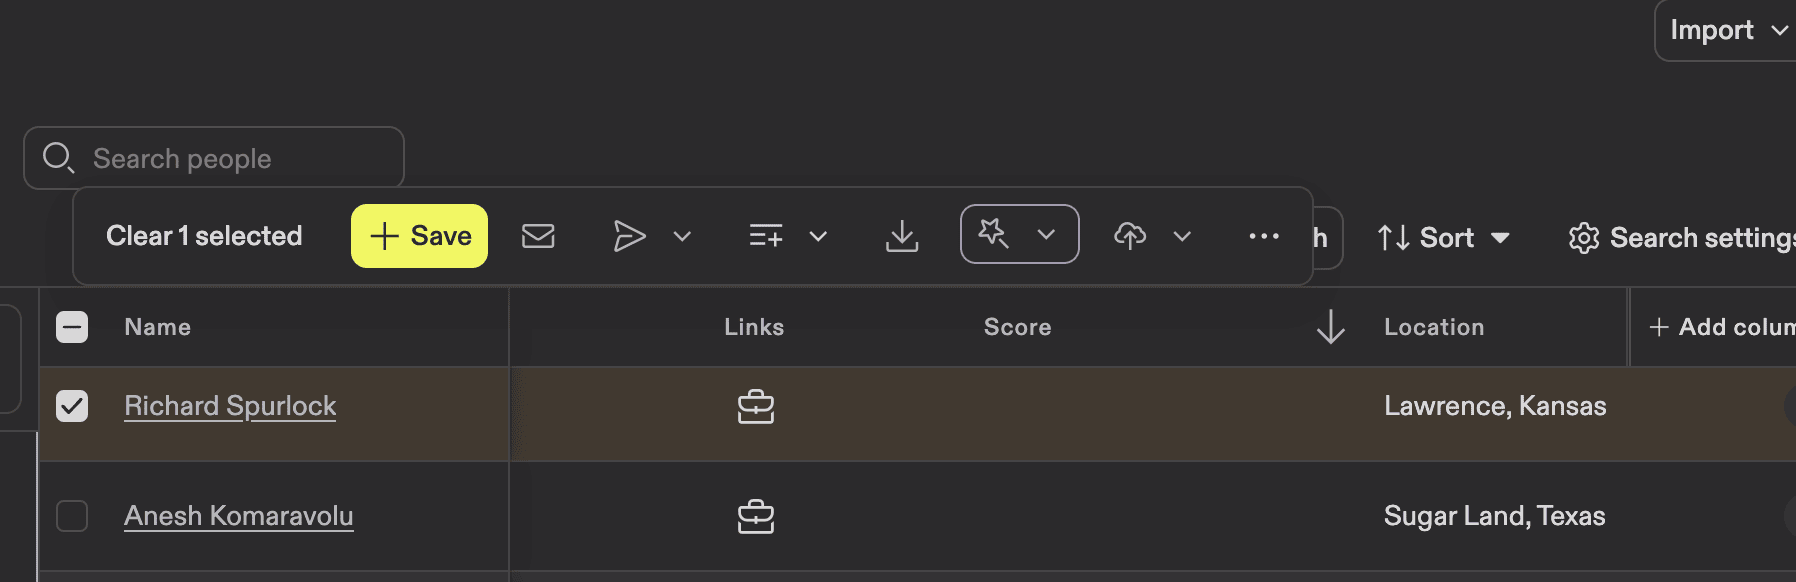
Task: Select the AI magic wand icon
Action: click(995, 234)
